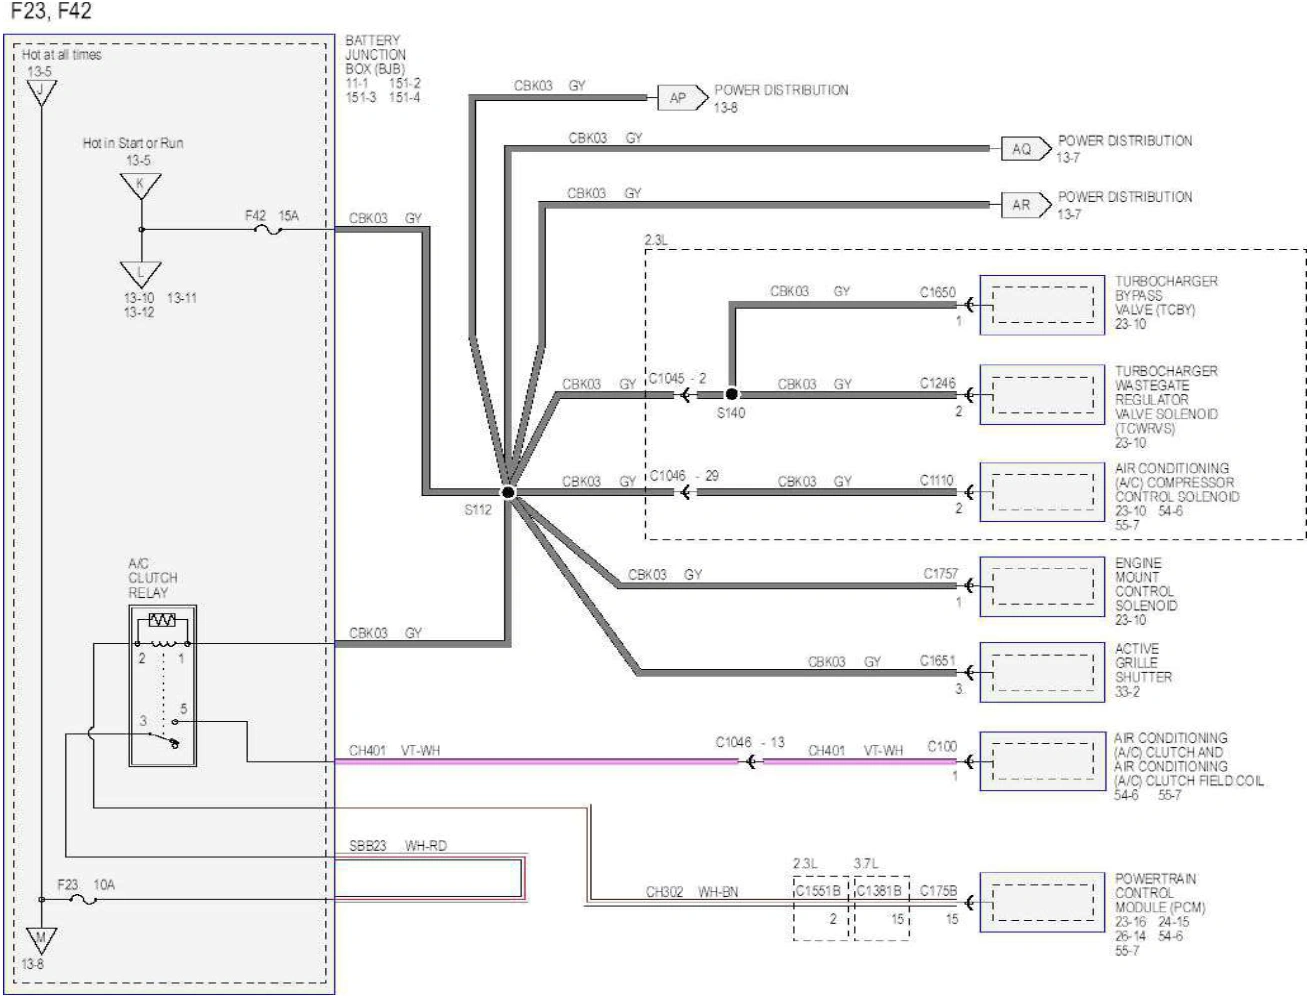Click the "C1757" connector label

click(940, 574)
